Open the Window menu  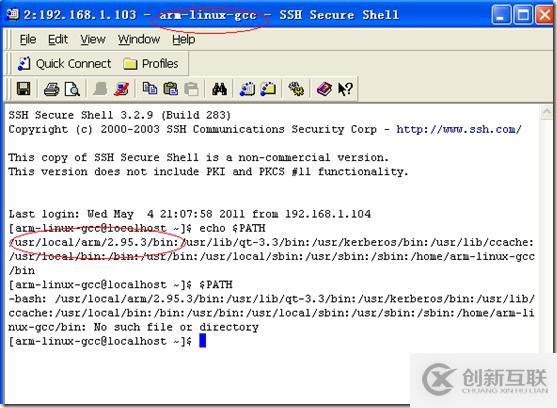(139, 39)
